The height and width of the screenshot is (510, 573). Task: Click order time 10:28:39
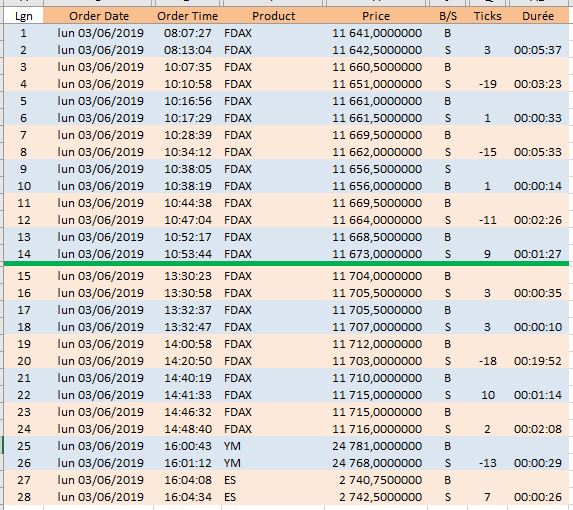tap(187, 135)
